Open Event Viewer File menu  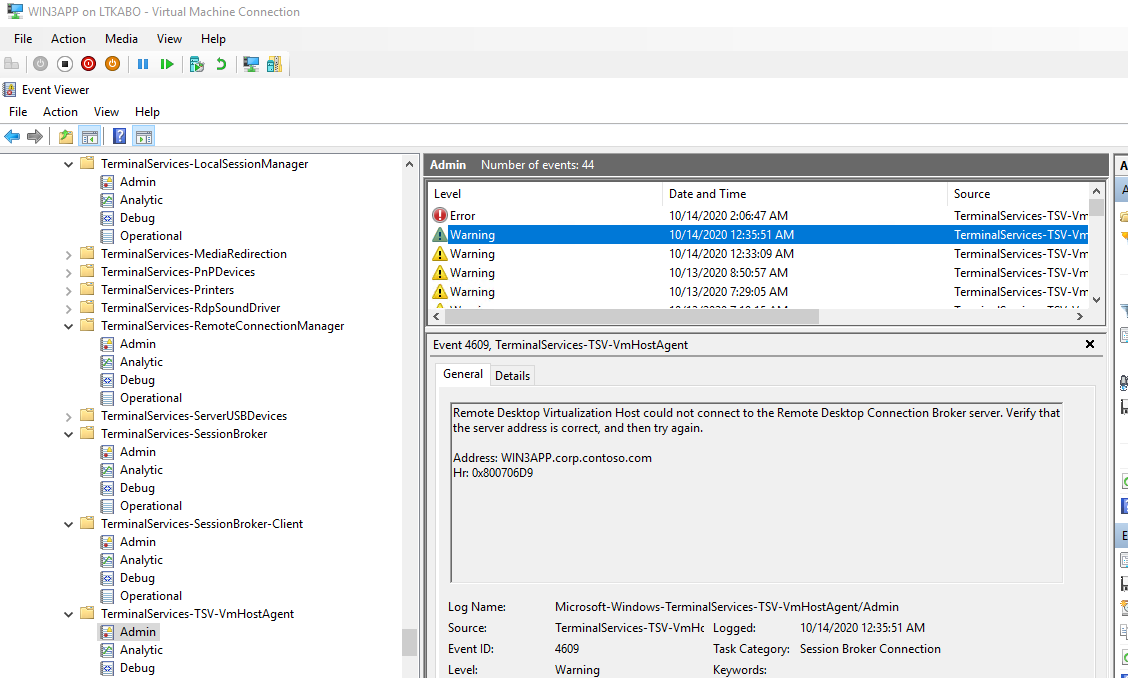click(x=18, y=112)
